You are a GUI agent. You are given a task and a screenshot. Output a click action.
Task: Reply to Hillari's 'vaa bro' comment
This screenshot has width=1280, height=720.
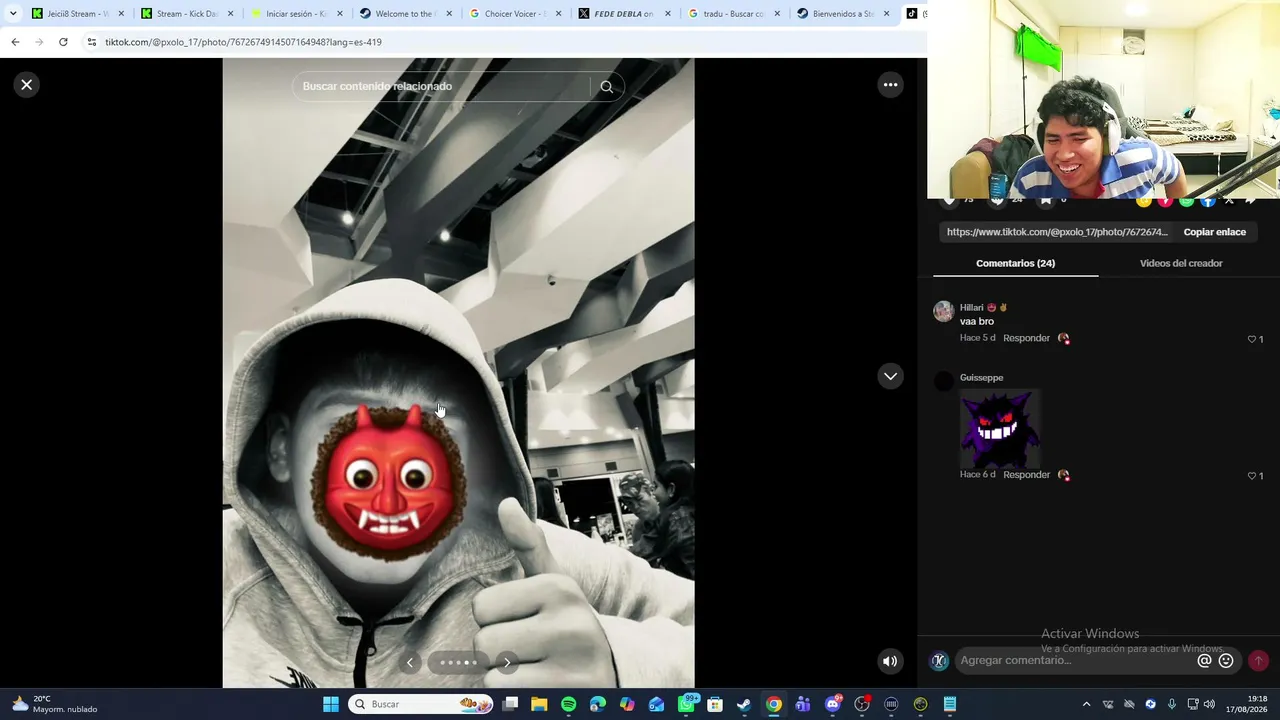pyautogui.click(x=1026, y=338)
